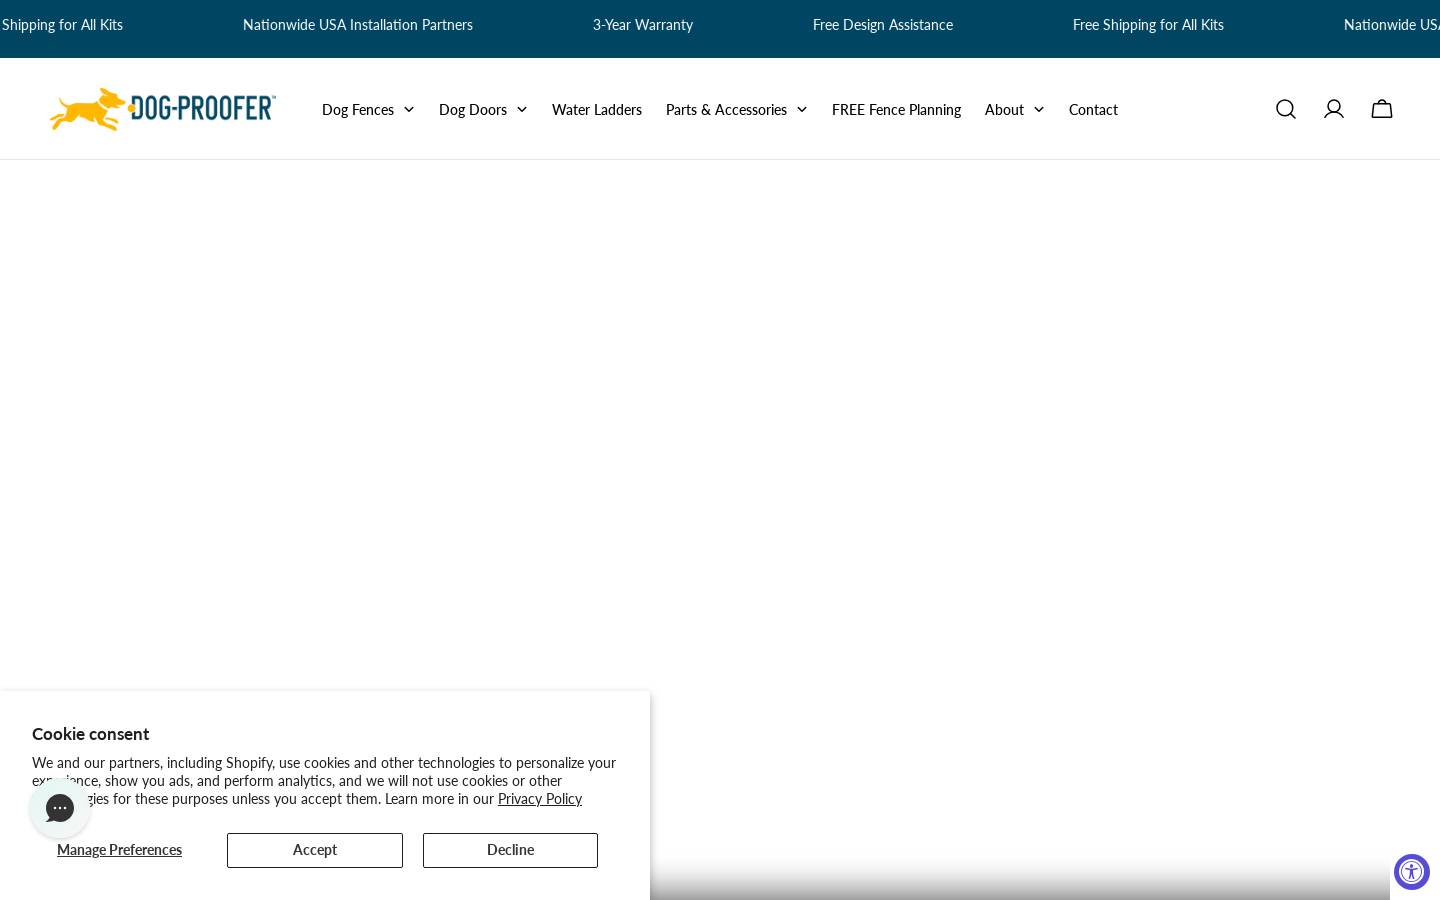Open the chat bubble widget
The image size is (1440, 900).
click(x=60, y=808)
